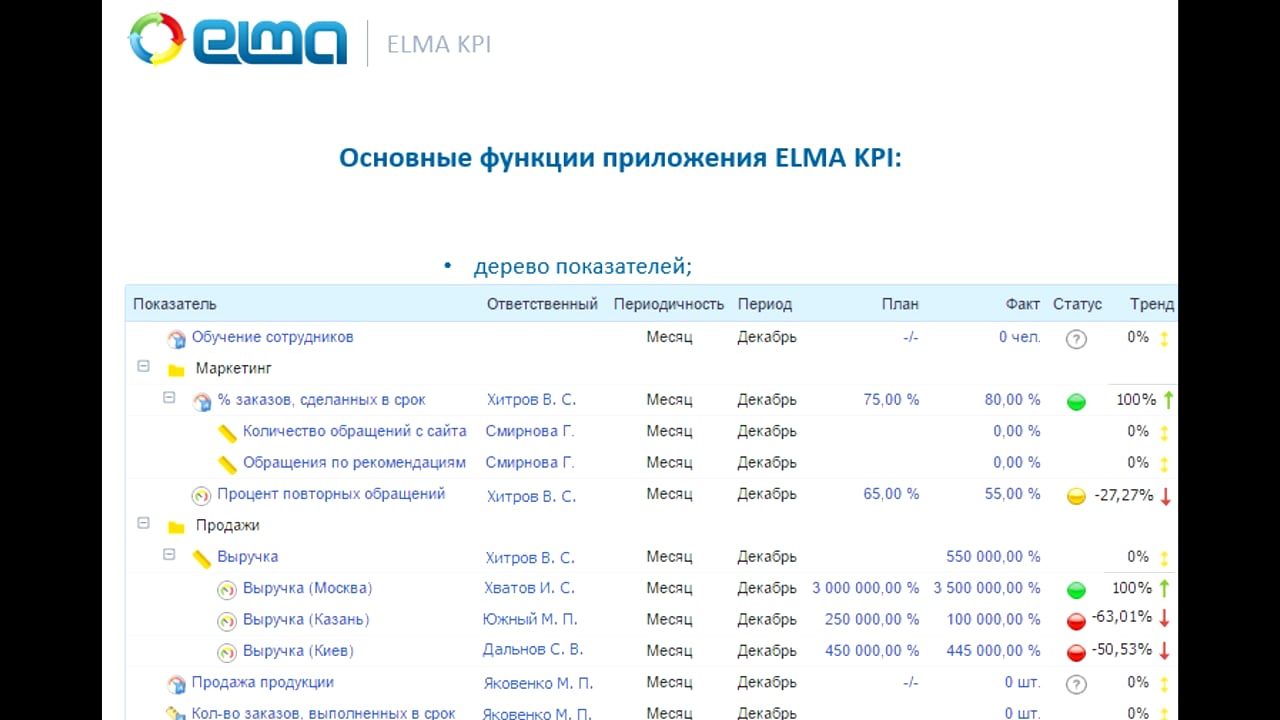Open Выручка (Казань) indicator link

(x=306, y=619)
